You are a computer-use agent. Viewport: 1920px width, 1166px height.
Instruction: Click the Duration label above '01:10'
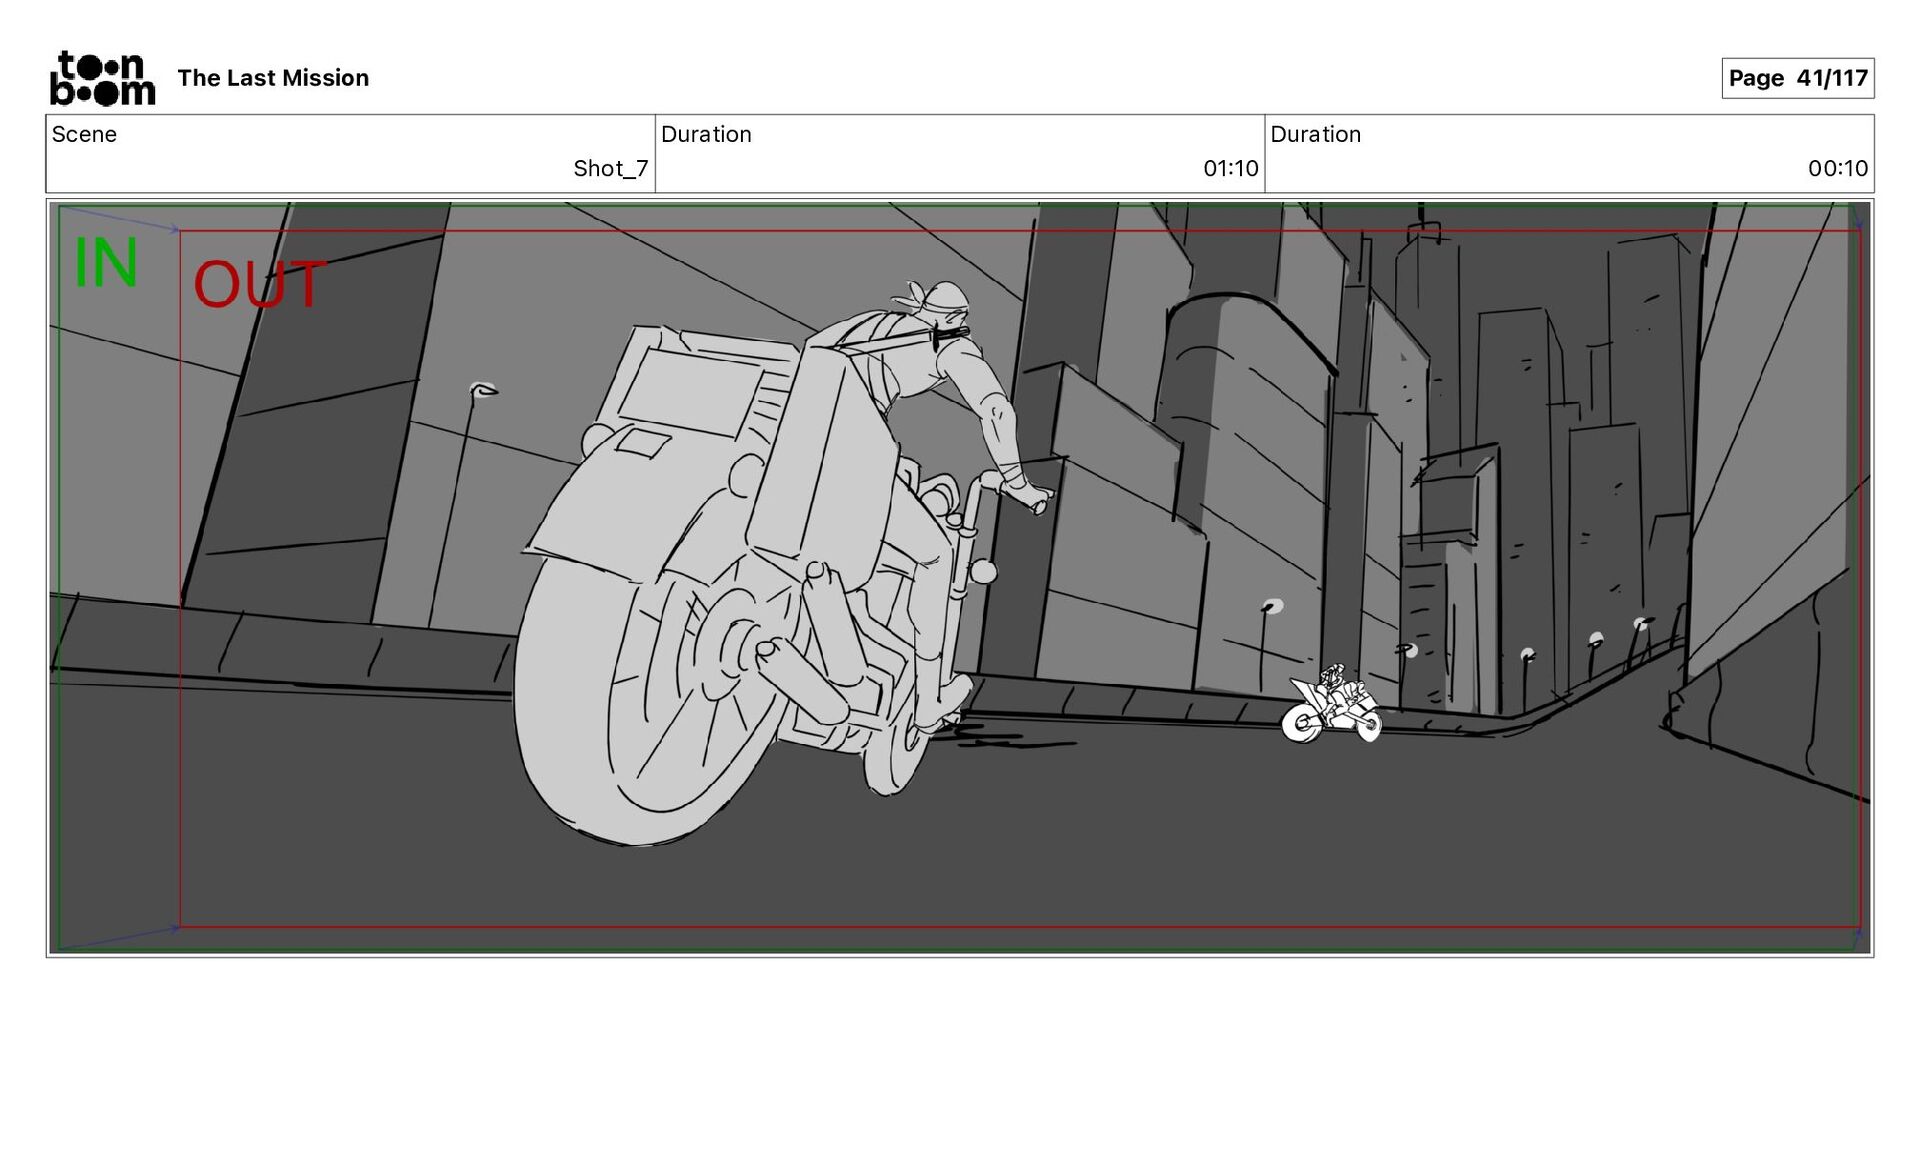coord(706,134)
